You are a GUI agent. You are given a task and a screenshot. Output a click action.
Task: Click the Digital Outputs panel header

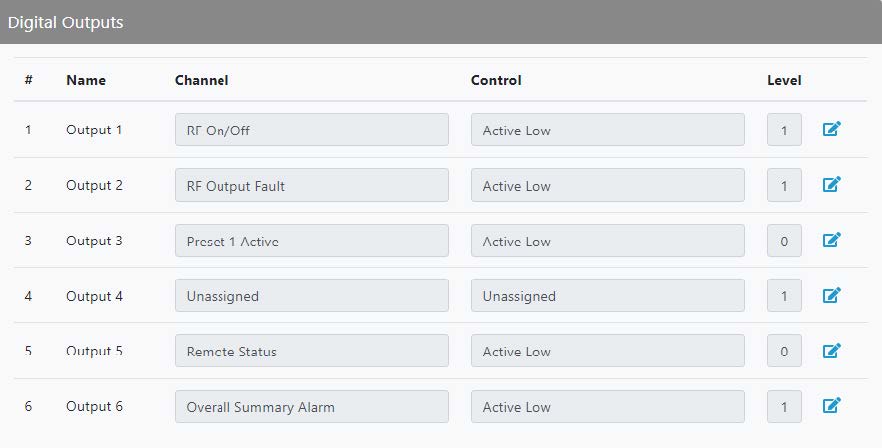click(440, 22)
